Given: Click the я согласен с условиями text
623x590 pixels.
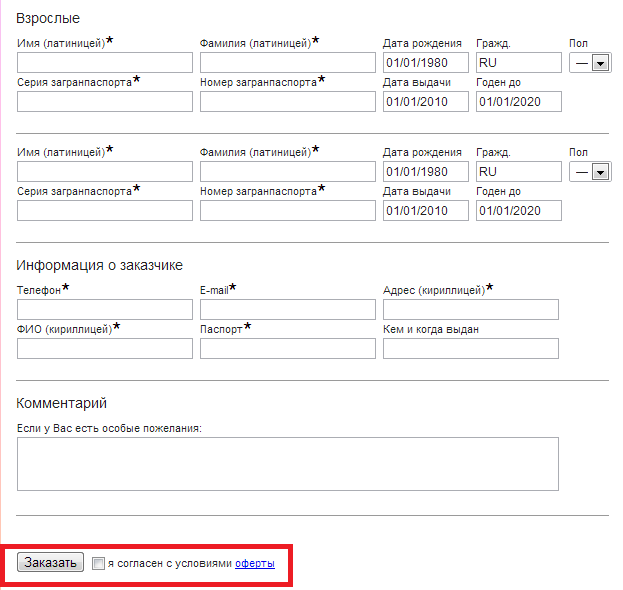Looking at the screenshot, I should click(170, 563).
